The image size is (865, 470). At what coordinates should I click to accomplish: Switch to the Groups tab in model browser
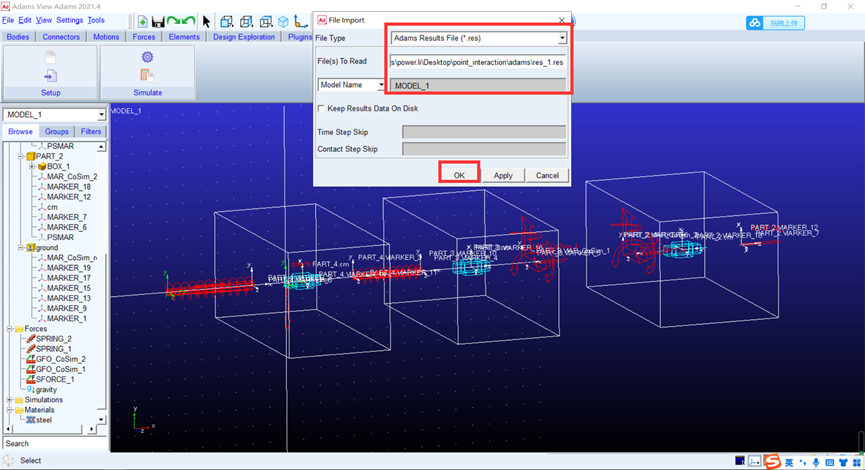(57, 132)
